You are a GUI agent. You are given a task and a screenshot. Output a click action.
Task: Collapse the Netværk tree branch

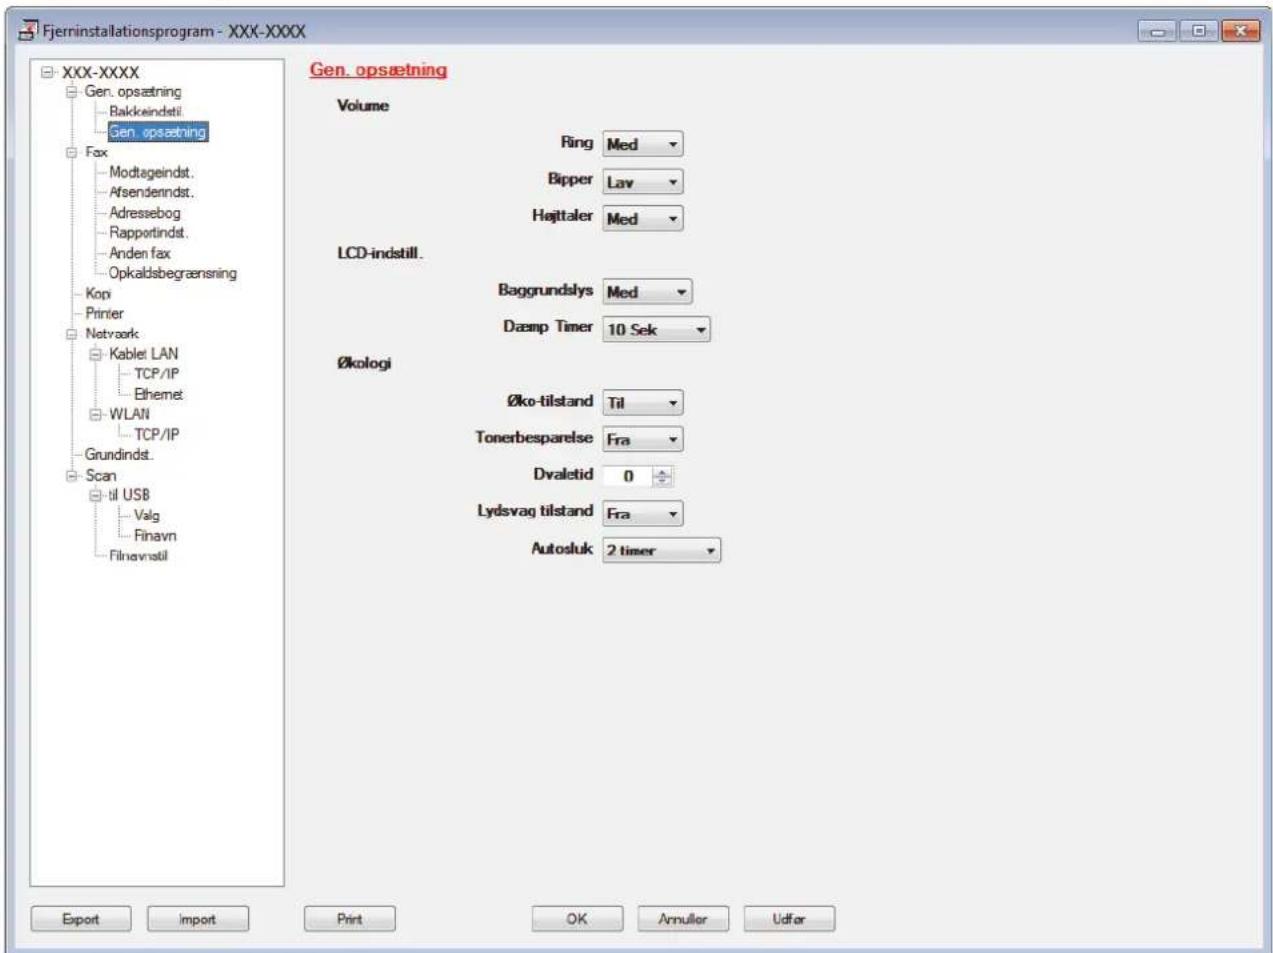[72, 334]
